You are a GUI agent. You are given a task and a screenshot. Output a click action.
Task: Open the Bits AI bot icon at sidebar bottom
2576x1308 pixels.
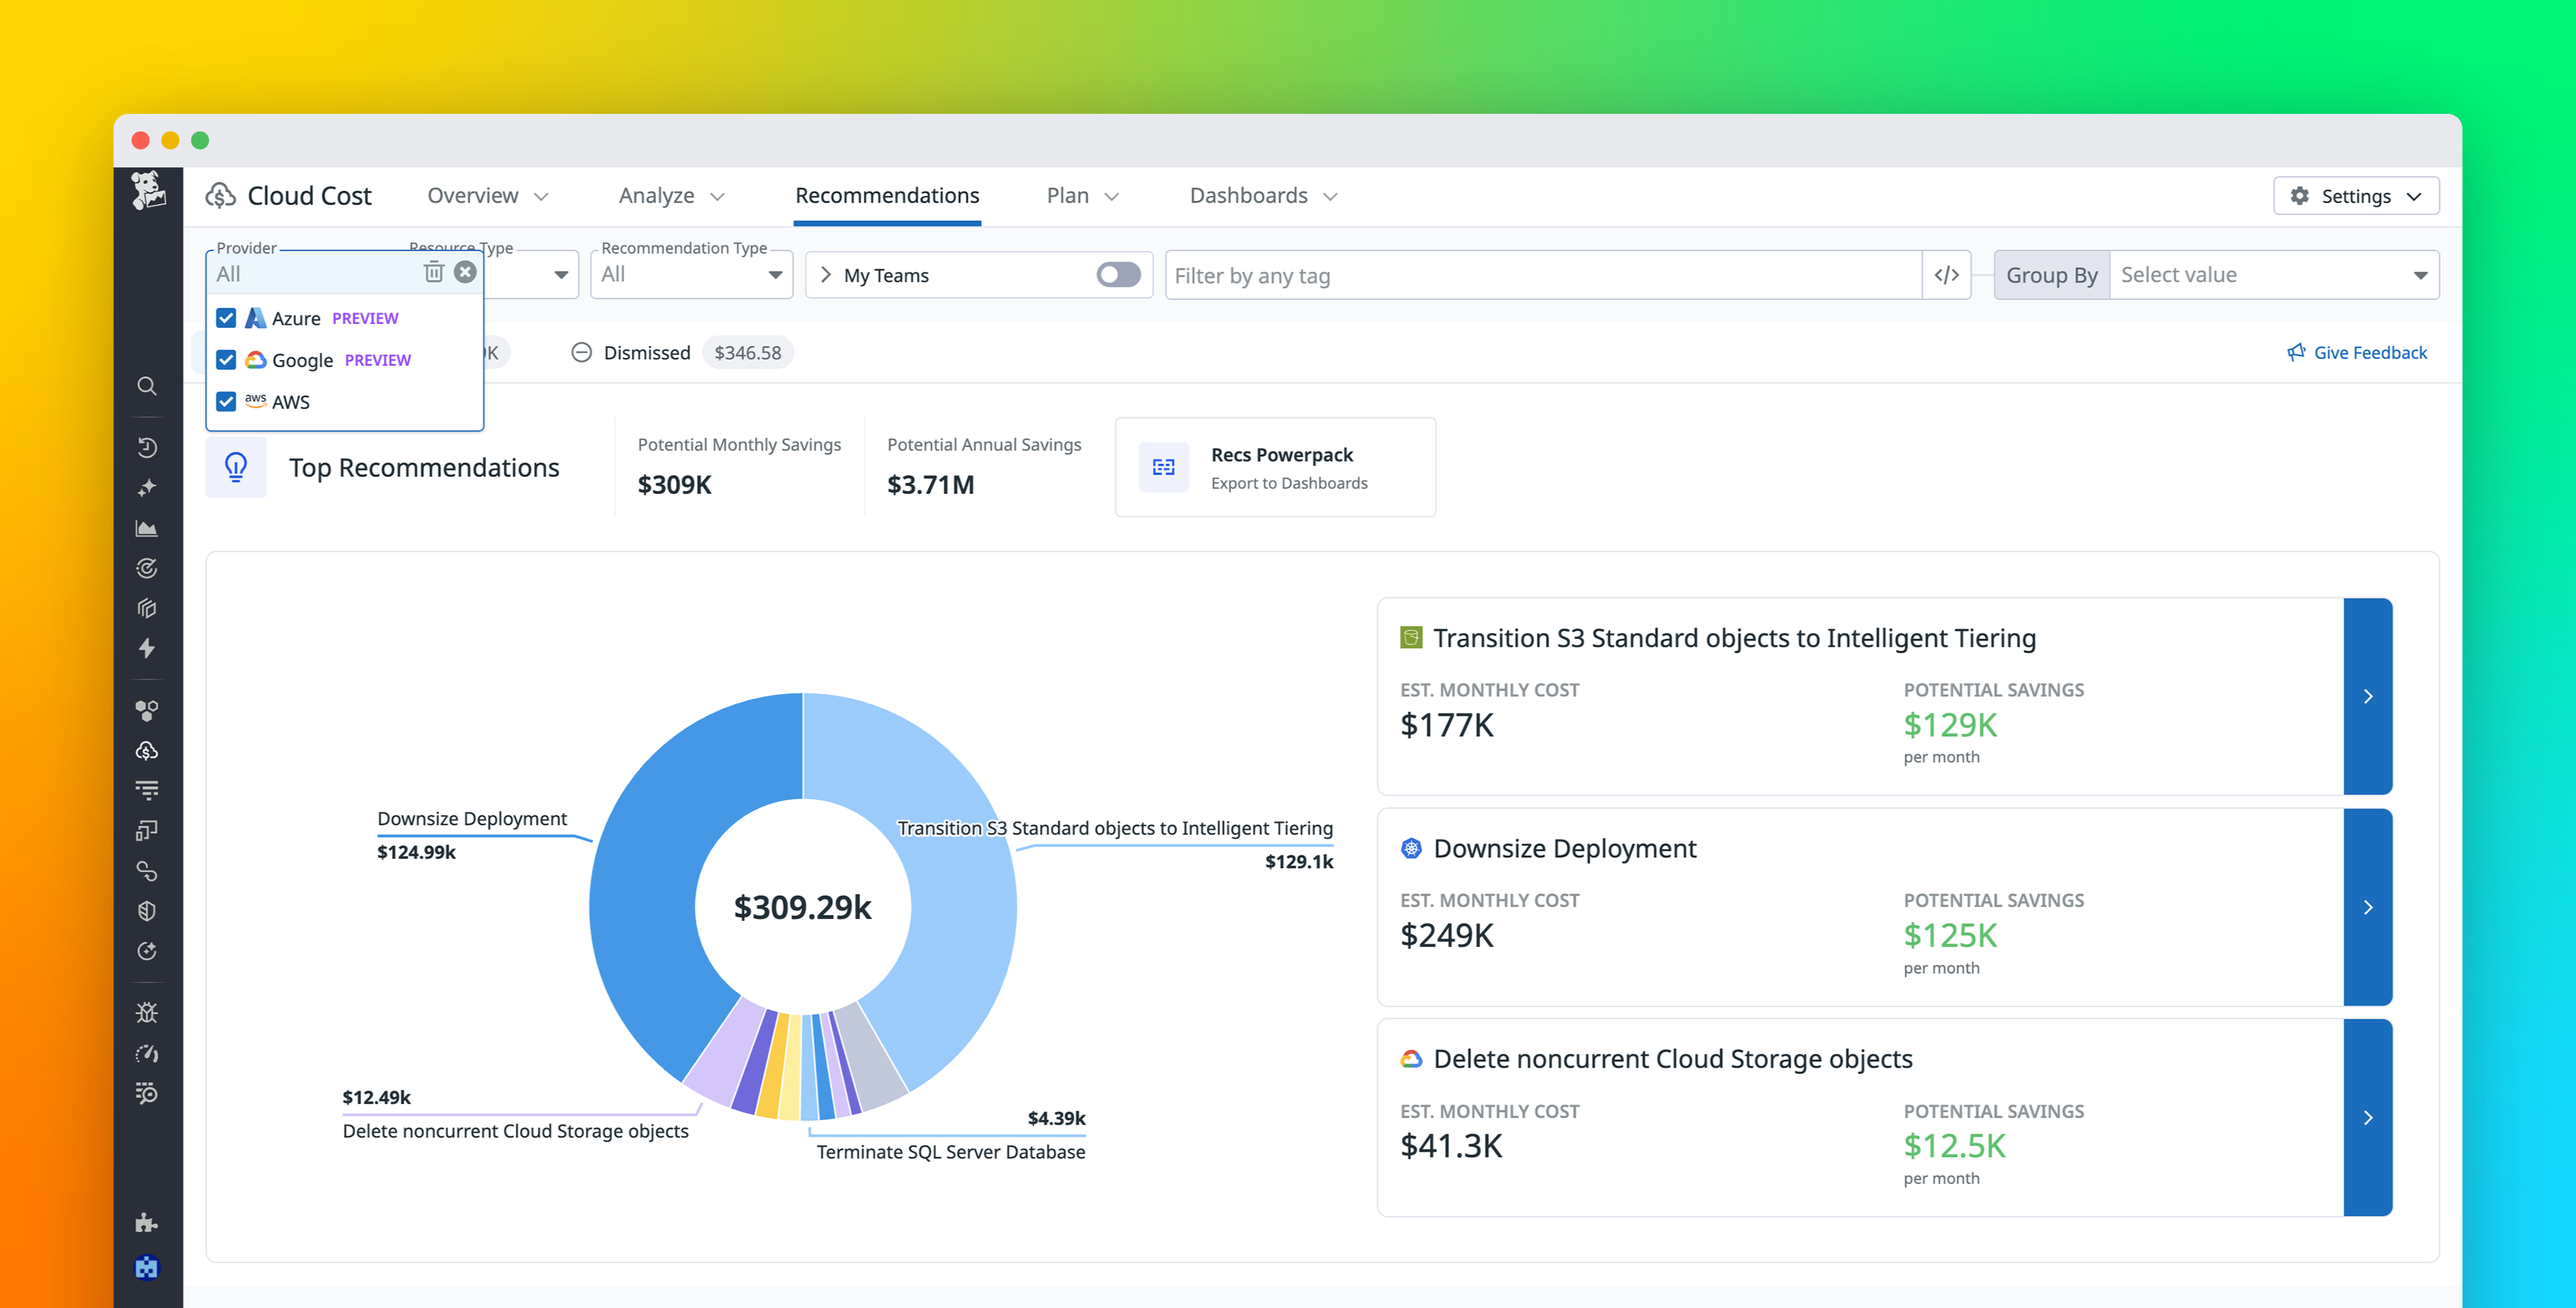(x=147, y=1268)
